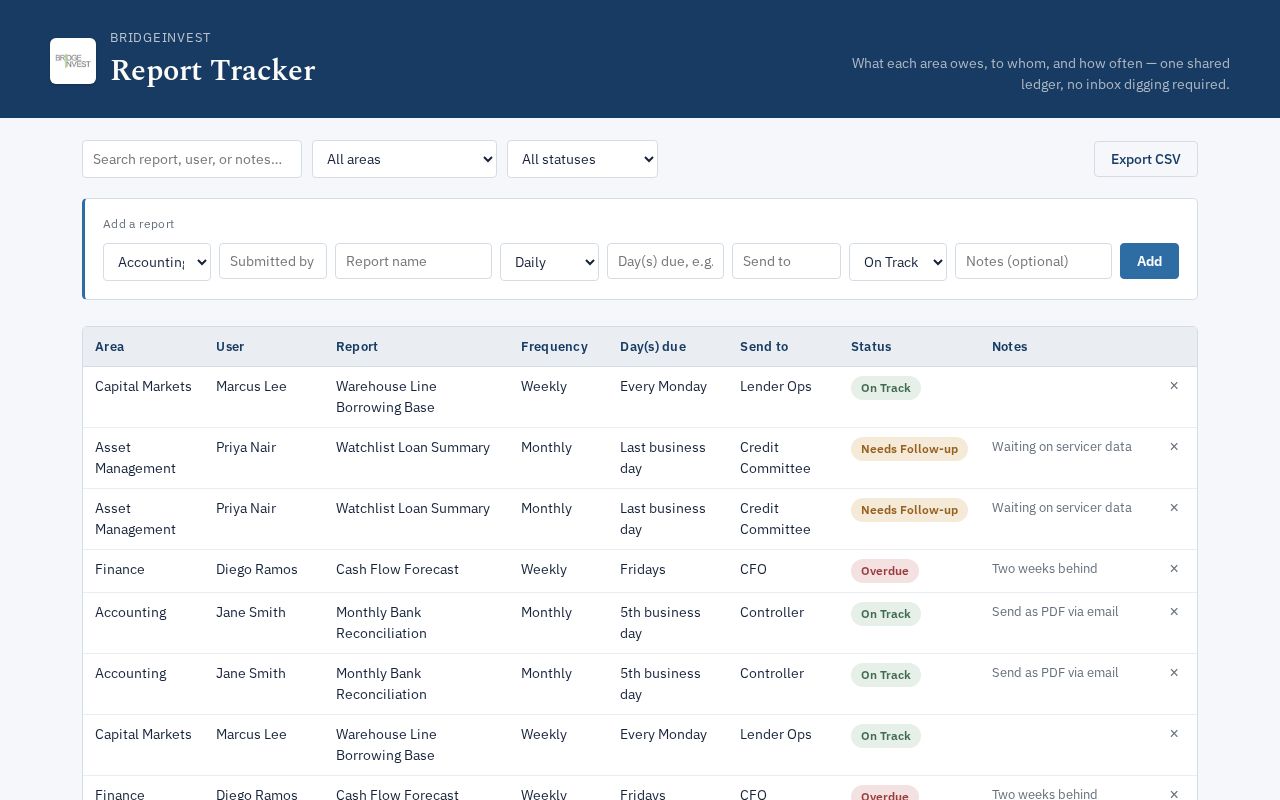Click the Add a report section label
1280x800 pixels.
(139, 224)
